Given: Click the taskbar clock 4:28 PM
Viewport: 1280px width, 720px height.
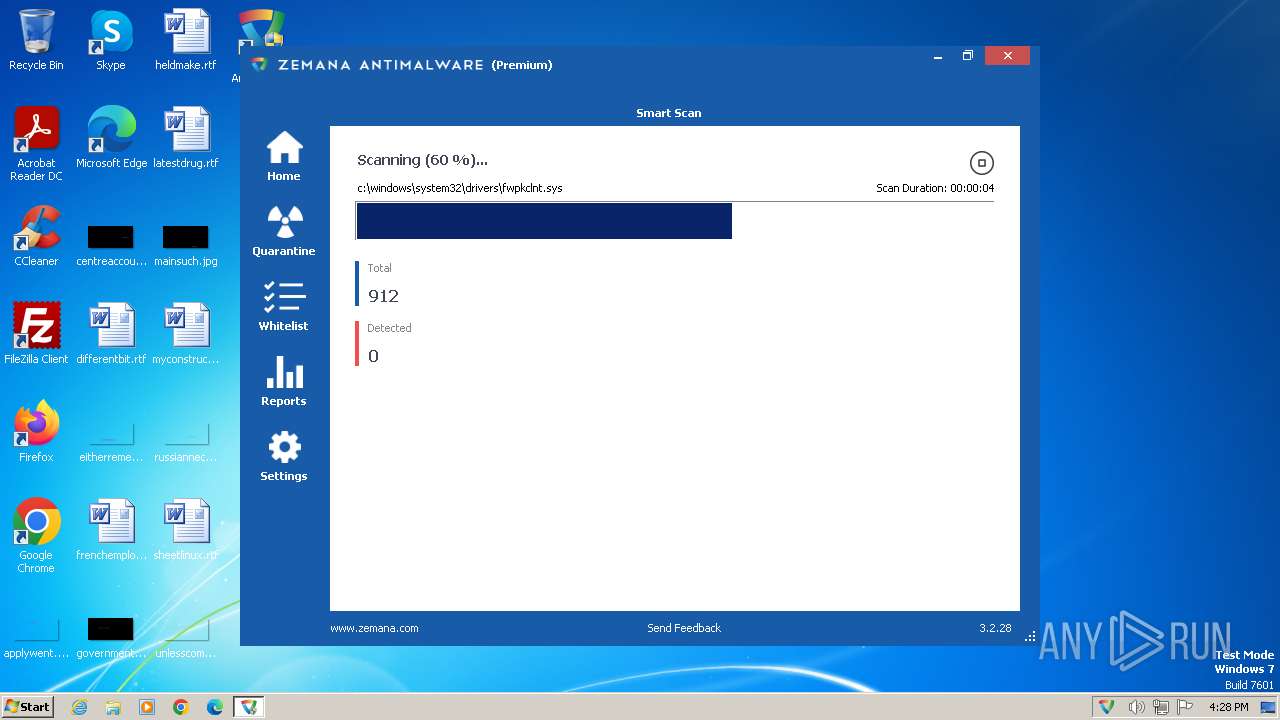Looking at the screenshot, I should point(1228,707).
